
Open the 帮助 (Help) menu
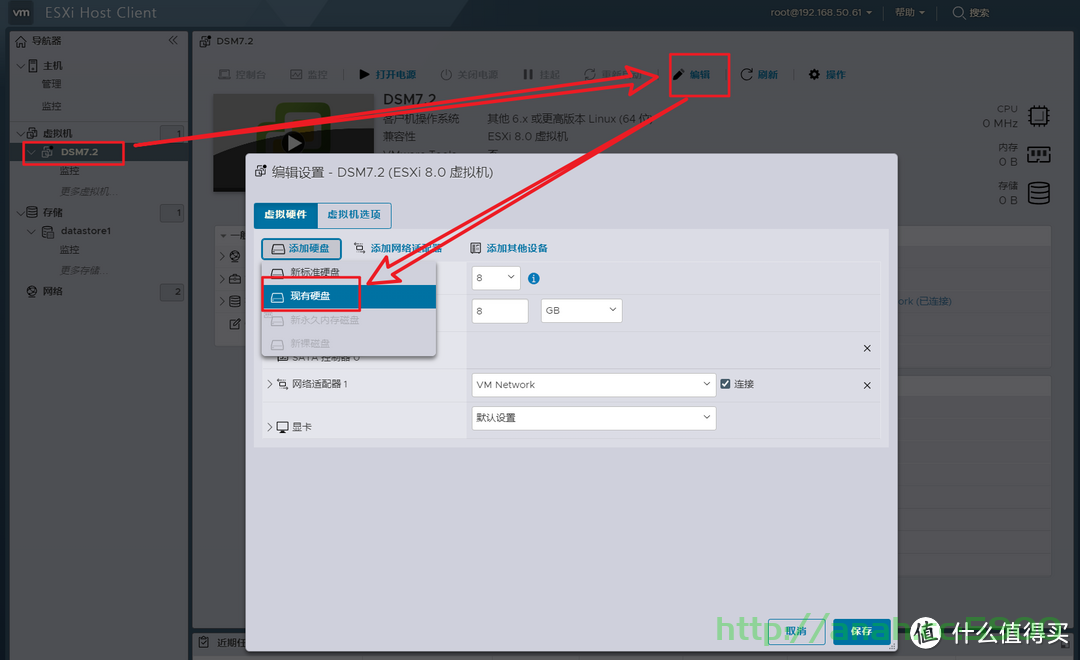pyautogui.click(x=909, y=12)
